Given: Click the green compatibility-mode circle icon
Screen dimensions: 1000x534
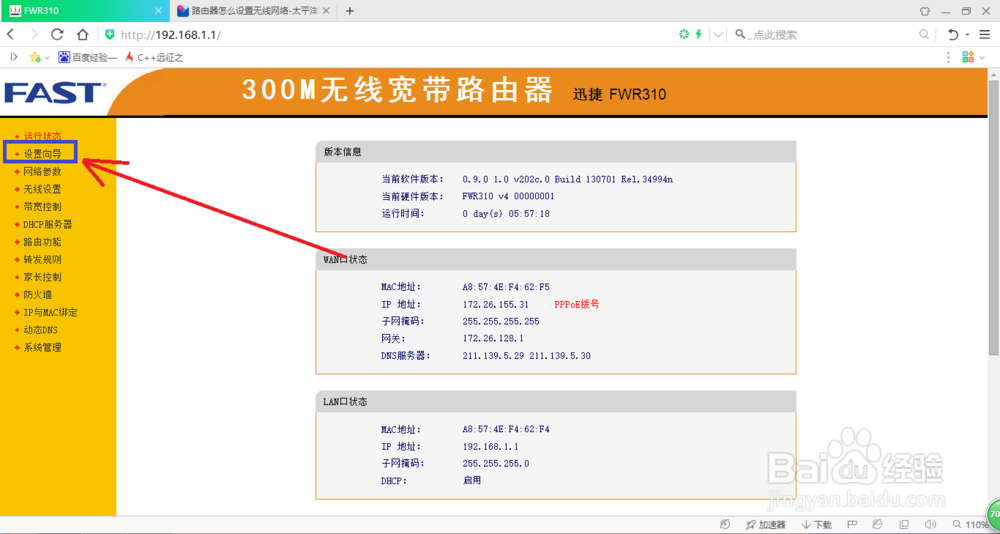Looking at the screenshot, I should (x=684, y=34).
